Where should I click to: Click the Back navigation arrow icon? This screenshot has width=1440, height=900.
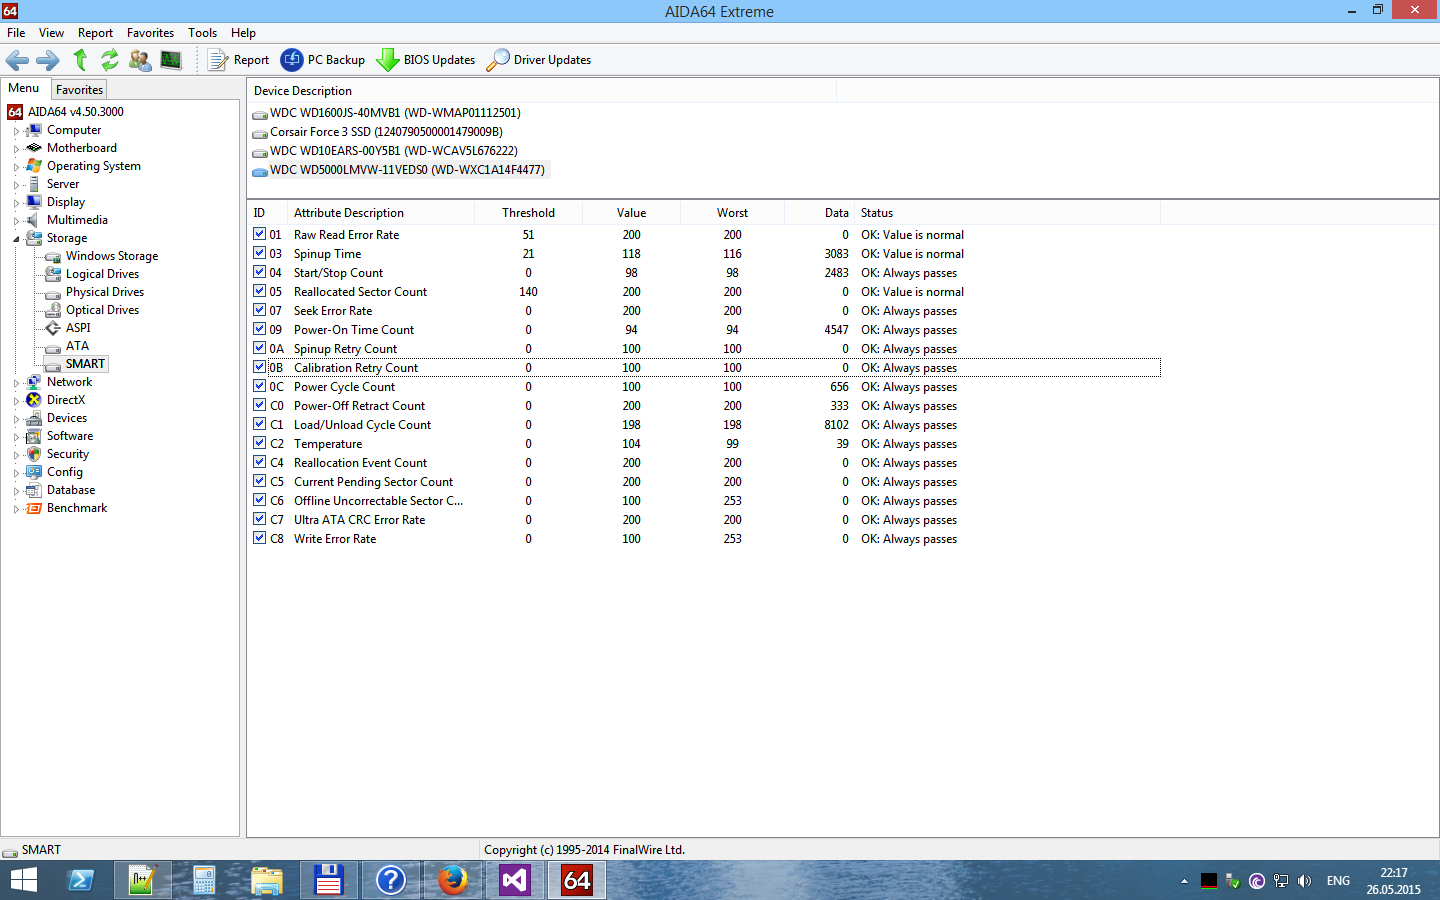point(17,60)
